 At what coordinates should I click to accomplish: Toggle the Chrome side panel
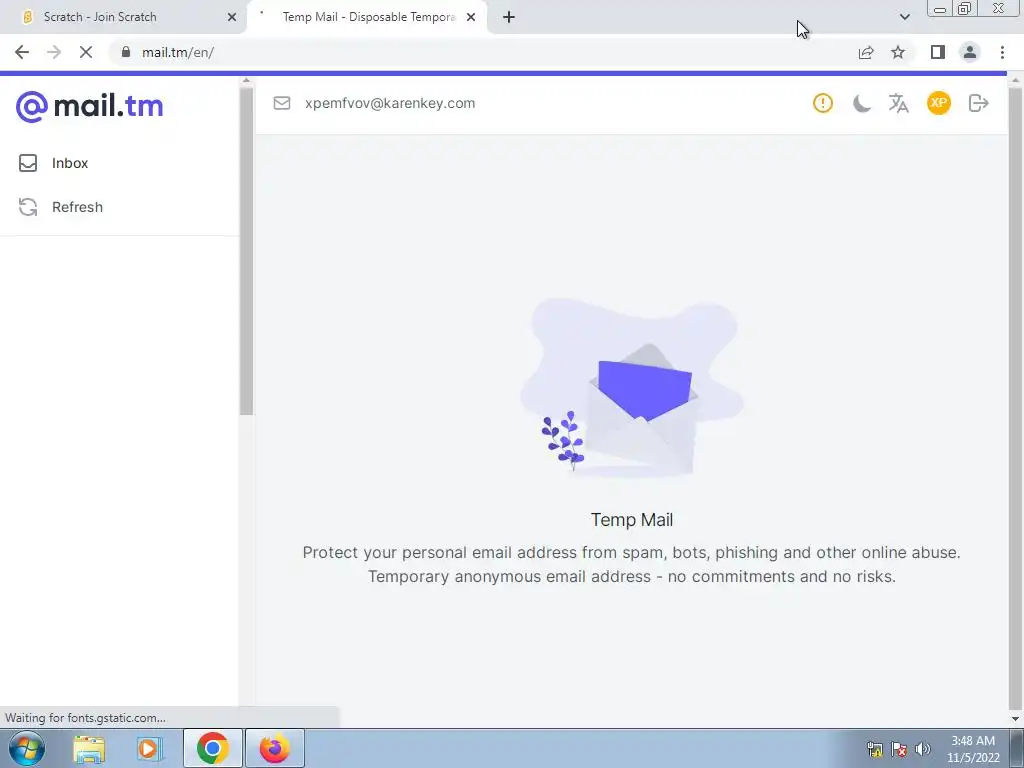point(938,52)
